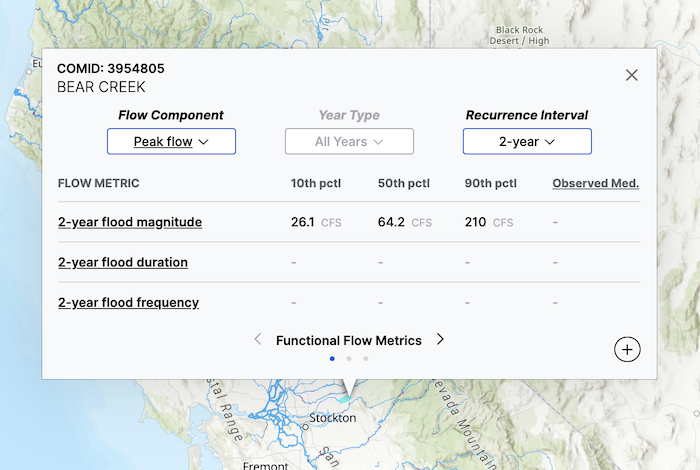This screenshot has width=700, height=470.
Task: Open the 2-year flood frequency link
Action: 128,302
